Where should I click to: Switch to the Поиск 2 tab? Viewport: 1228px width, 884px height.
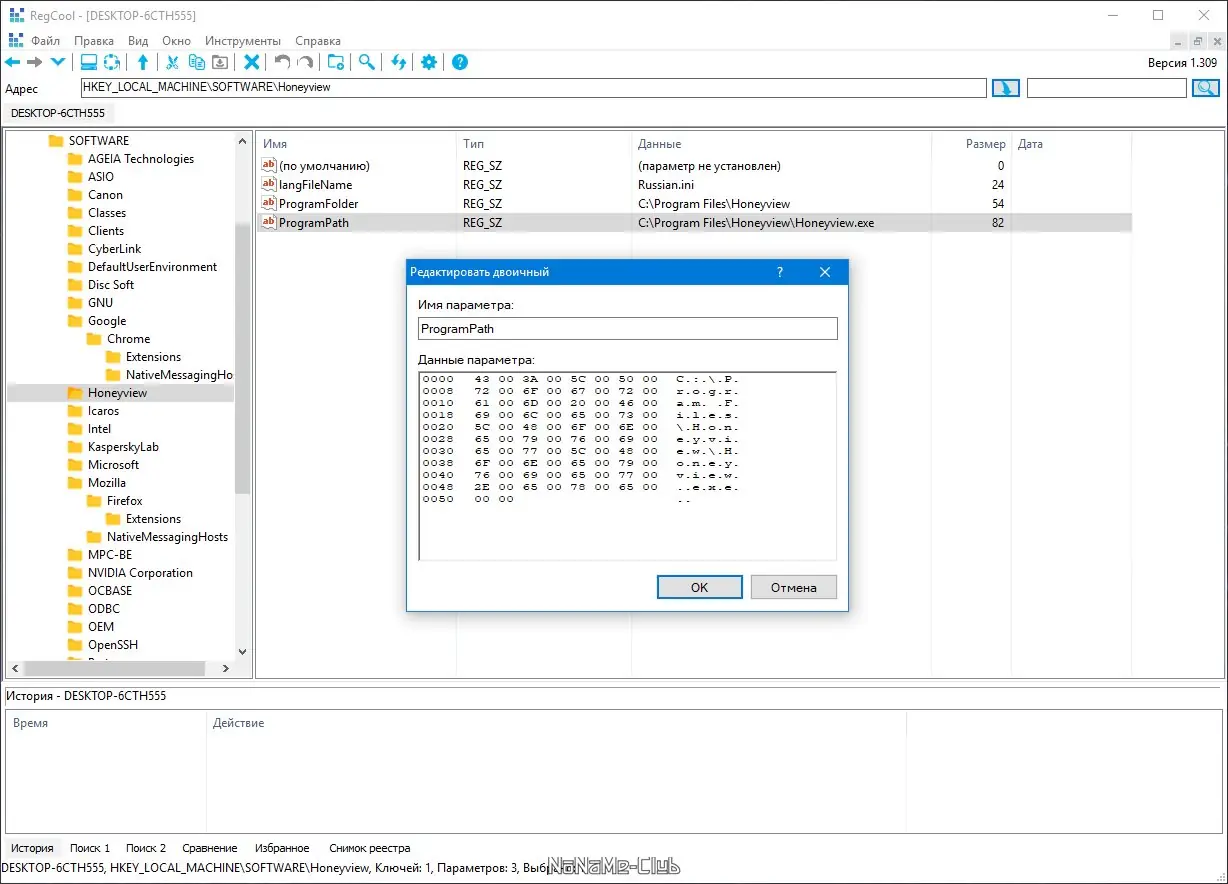click(146, 848)
